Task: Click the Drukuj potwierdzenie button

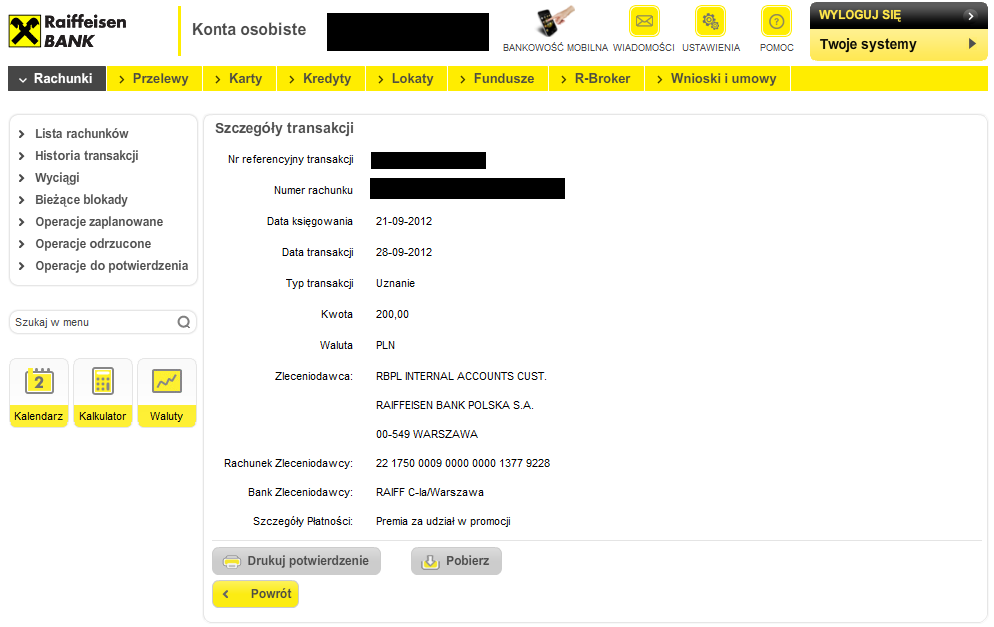Action: [297, 561]
